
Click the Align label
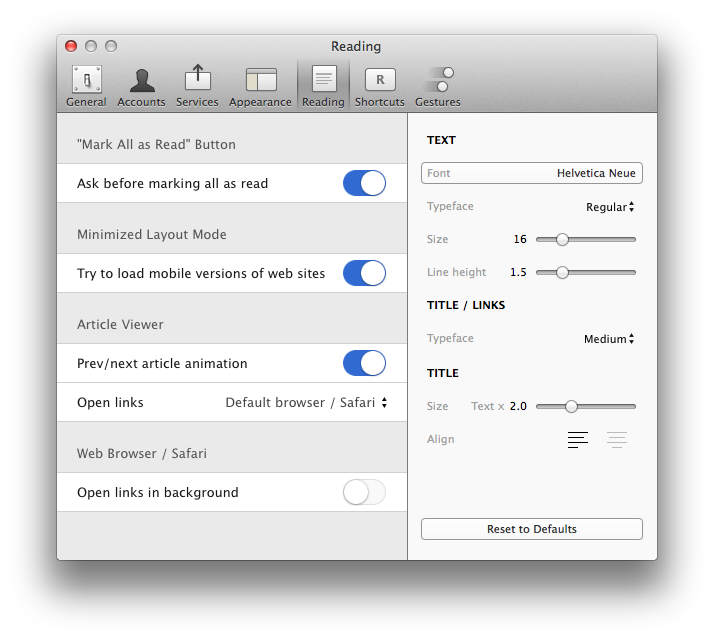[x=440, y=439]
